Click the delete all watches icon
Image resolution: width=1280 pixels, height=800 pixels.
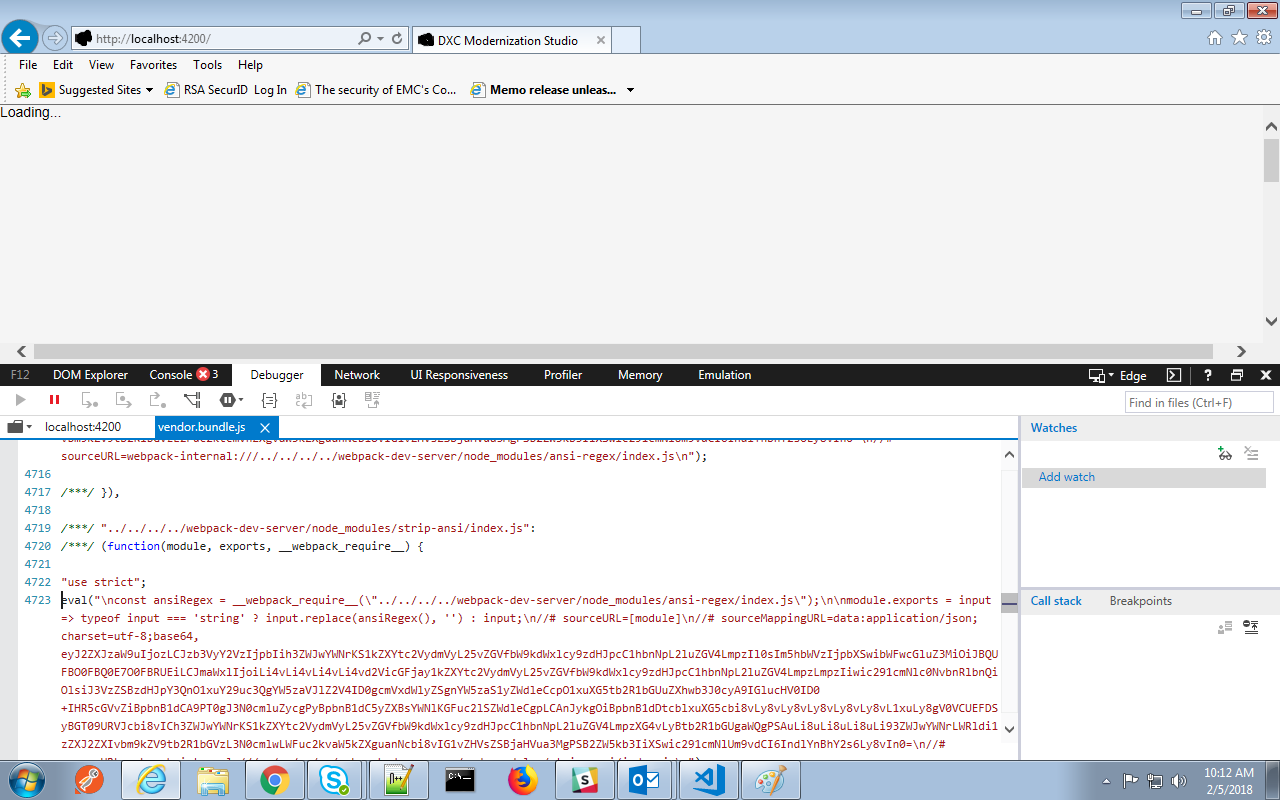tap(1251, 454)
